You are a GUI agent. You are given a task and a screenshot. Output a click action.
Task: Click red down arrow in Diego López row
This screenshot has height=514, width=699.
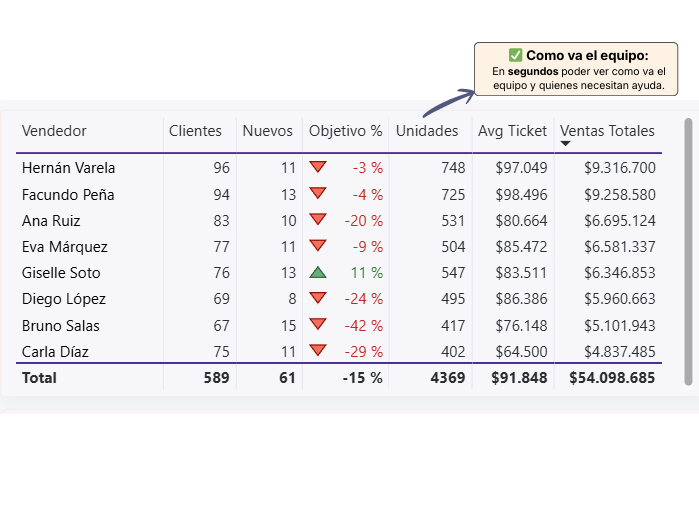[x=318, y=298]
